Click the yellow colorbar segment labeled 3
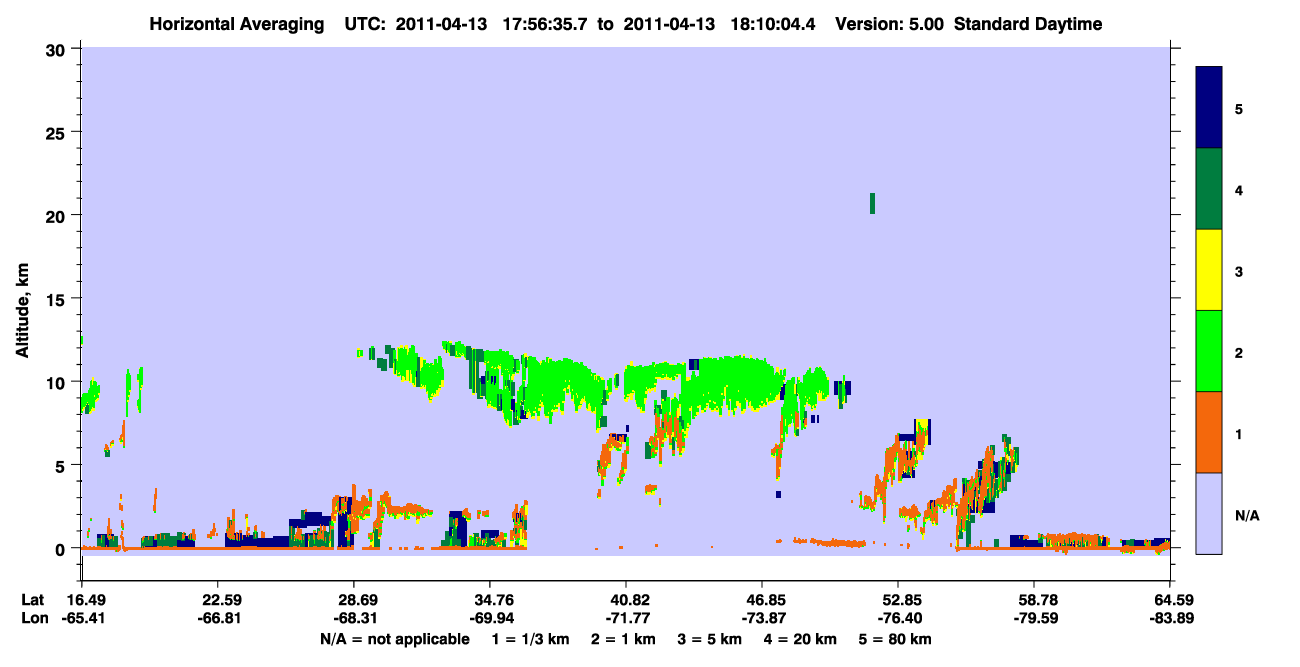Image resolution: width=1300 pixels, height=667 pixels. coord(1209,270)
